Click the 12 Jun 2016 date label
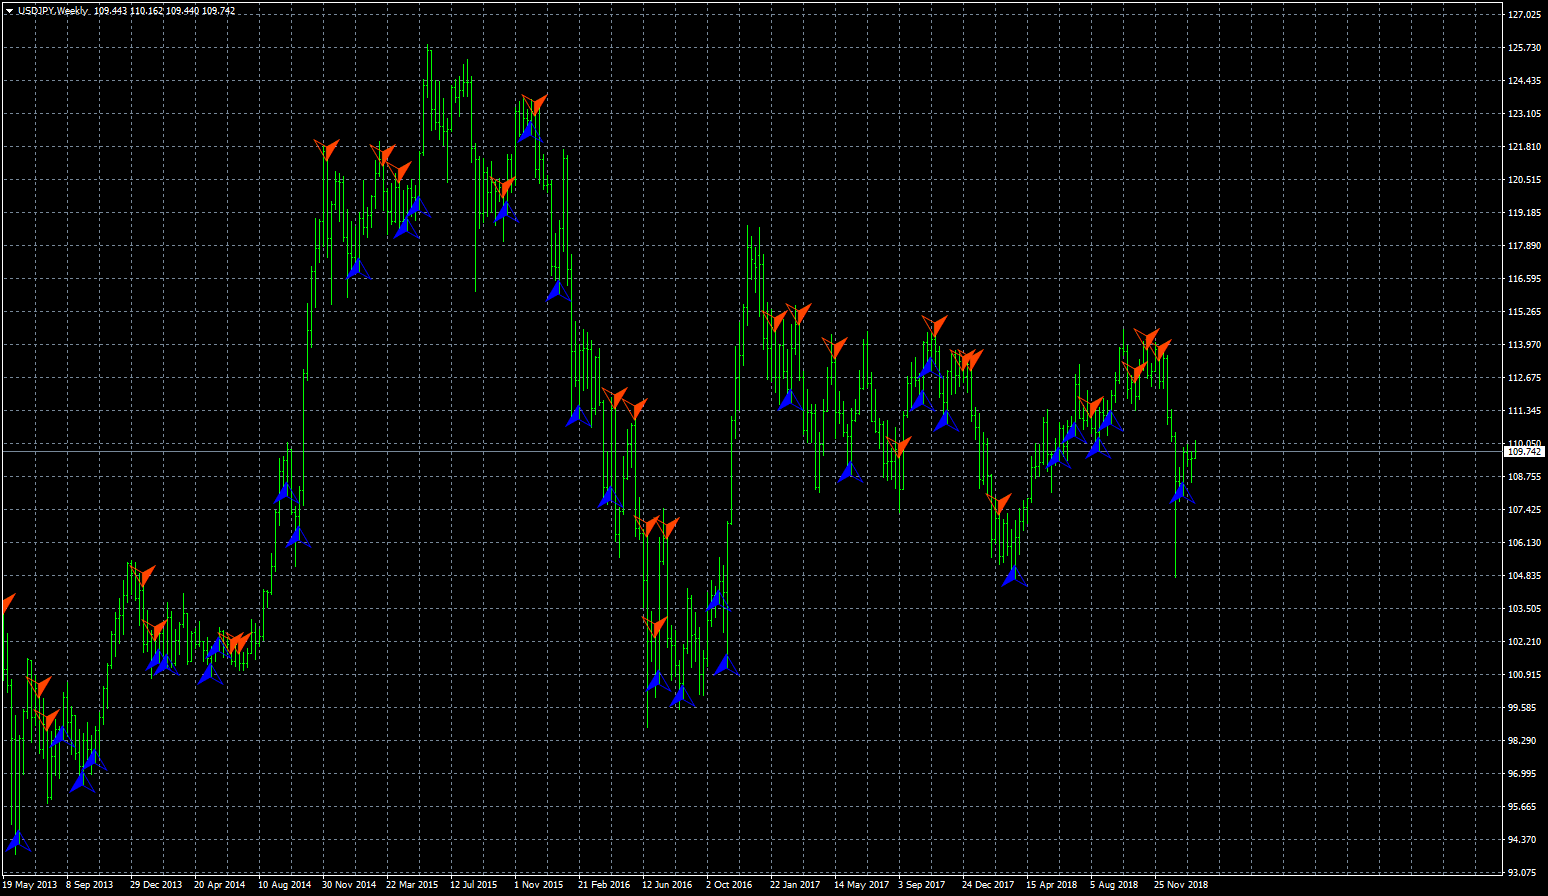 667,885
